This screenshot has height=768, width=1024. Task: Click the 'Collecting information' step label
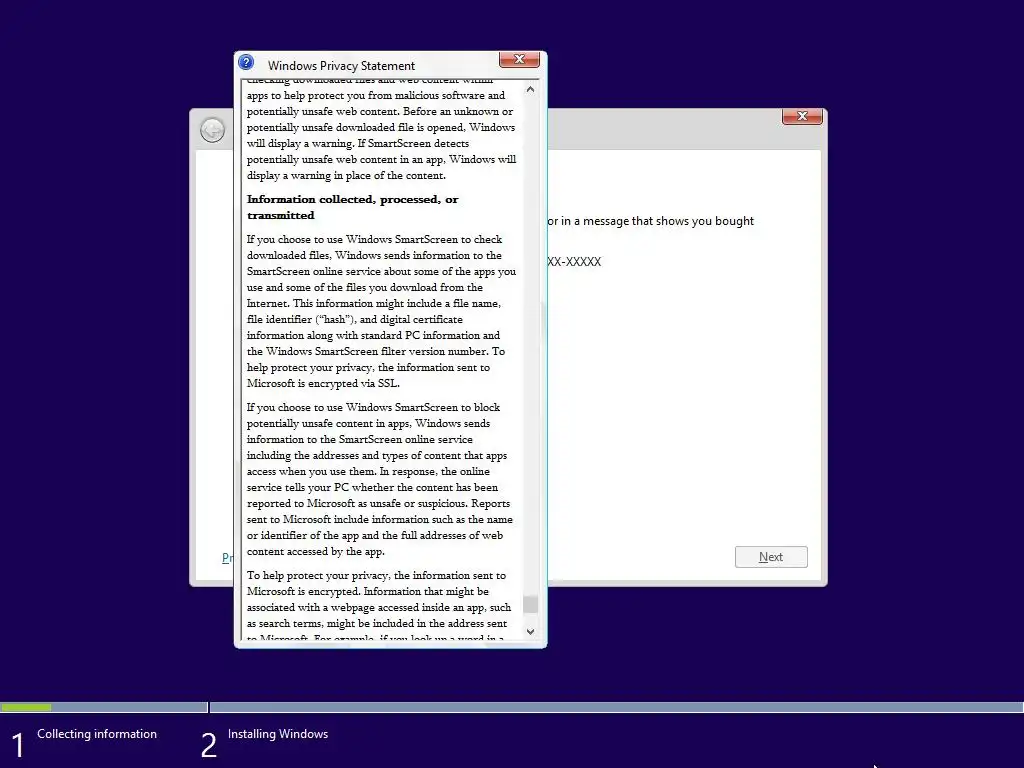coord(97,733)
